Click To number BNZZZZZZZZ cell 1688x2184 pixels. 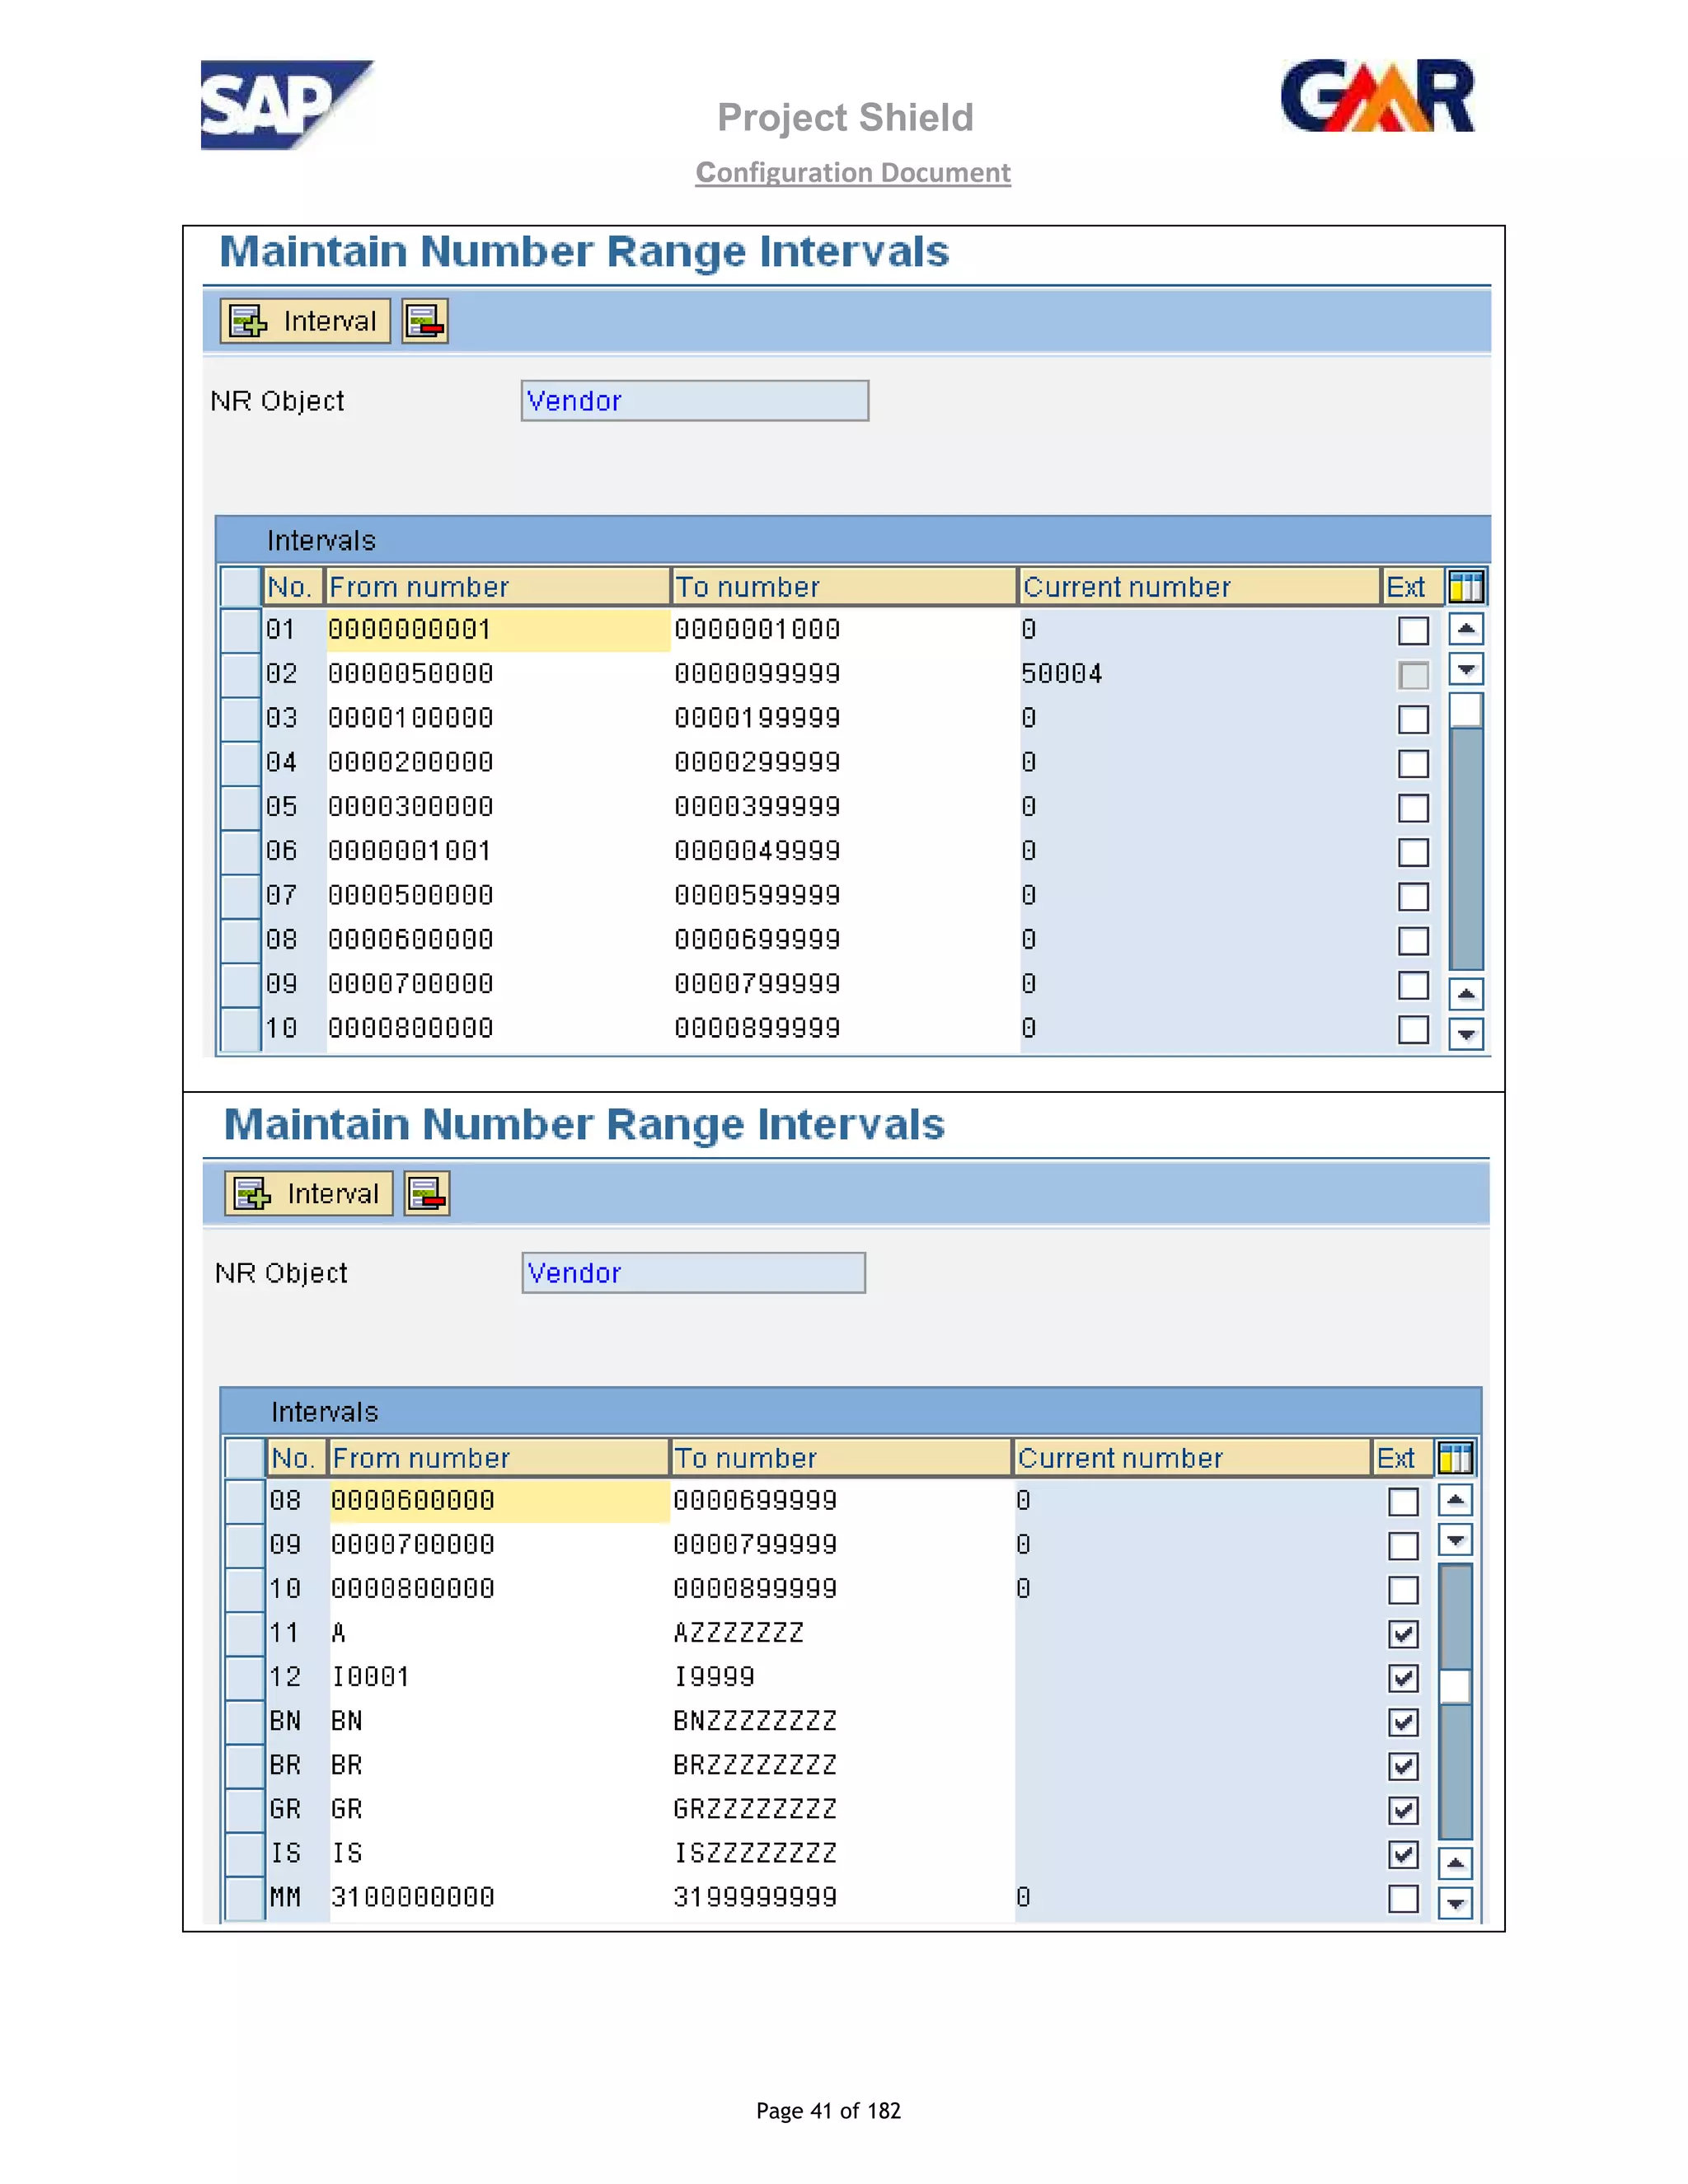tap(842, 1722)
